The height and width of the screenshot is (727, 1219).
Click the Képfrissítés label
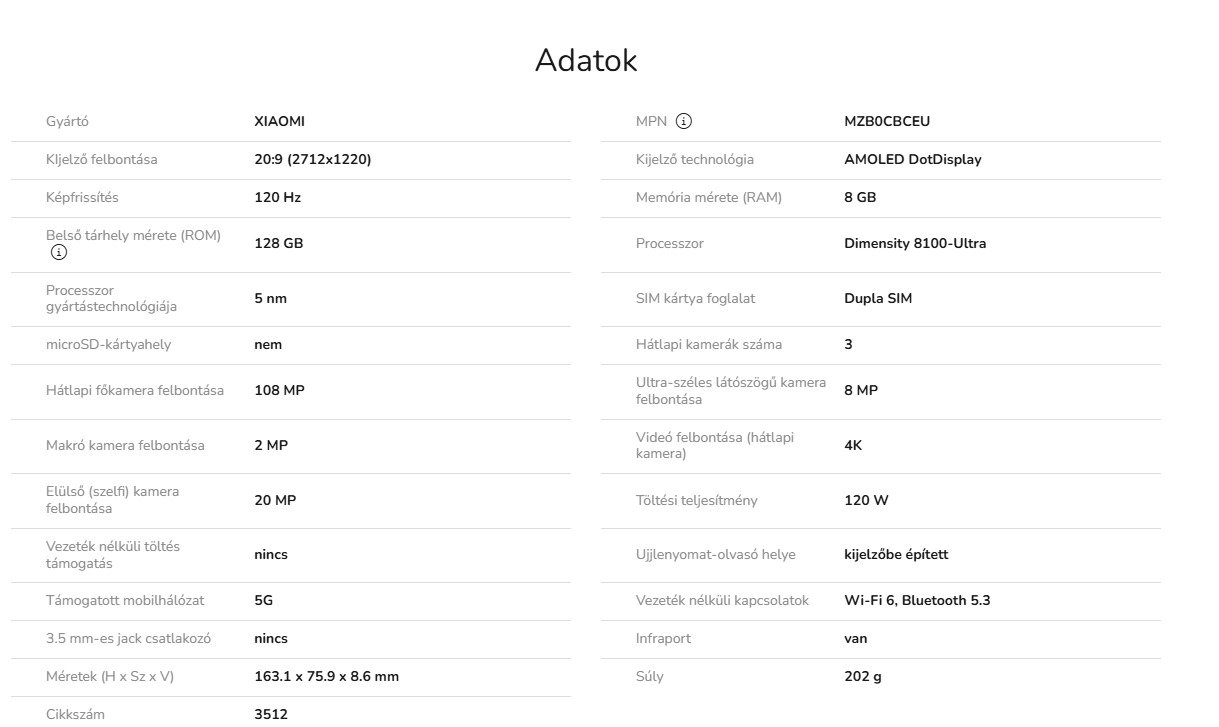[x=82, y=197]
